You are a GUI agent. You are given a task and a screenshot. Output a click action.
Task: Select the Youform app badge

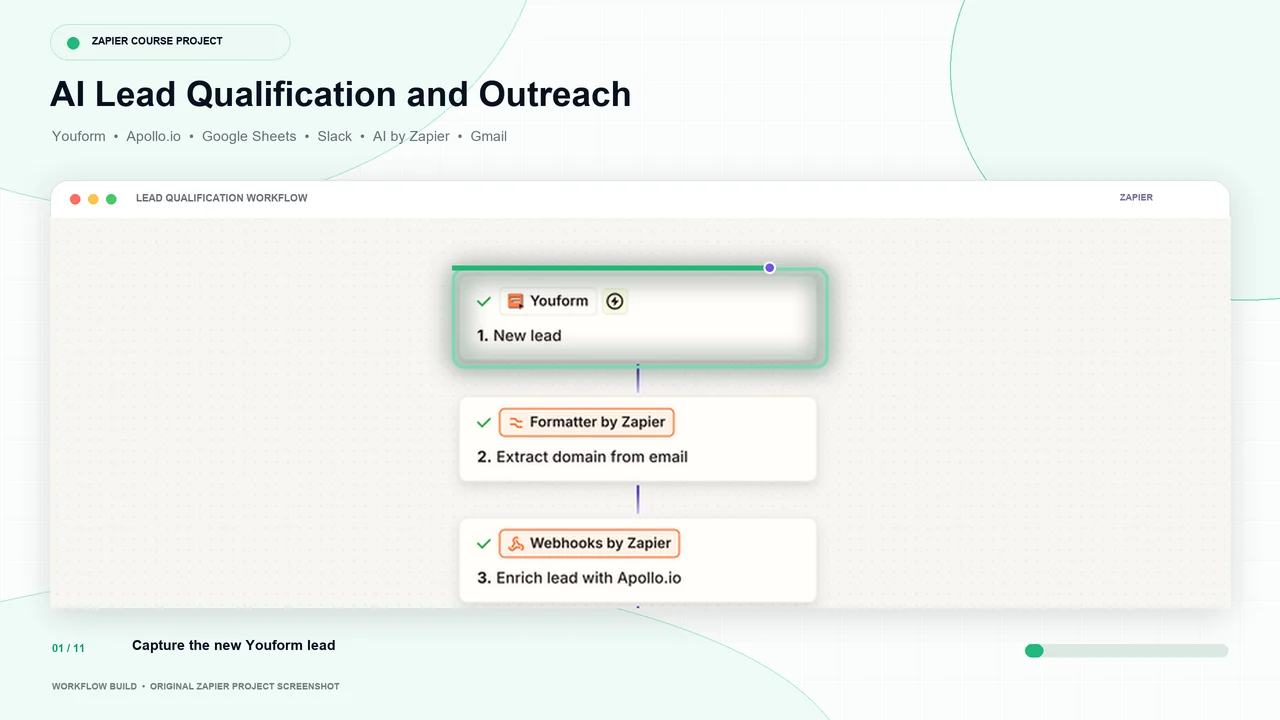point(548,301)
